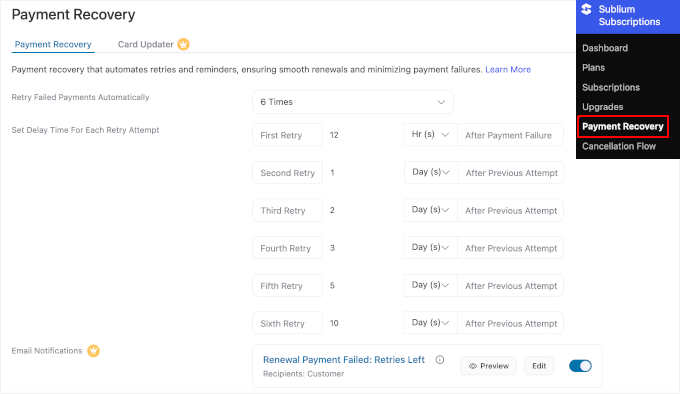The width and height of the screenshot is (680, 394).
Task: Open the Second Retry Day(s) unit dropdown
Action: point(431,173)
